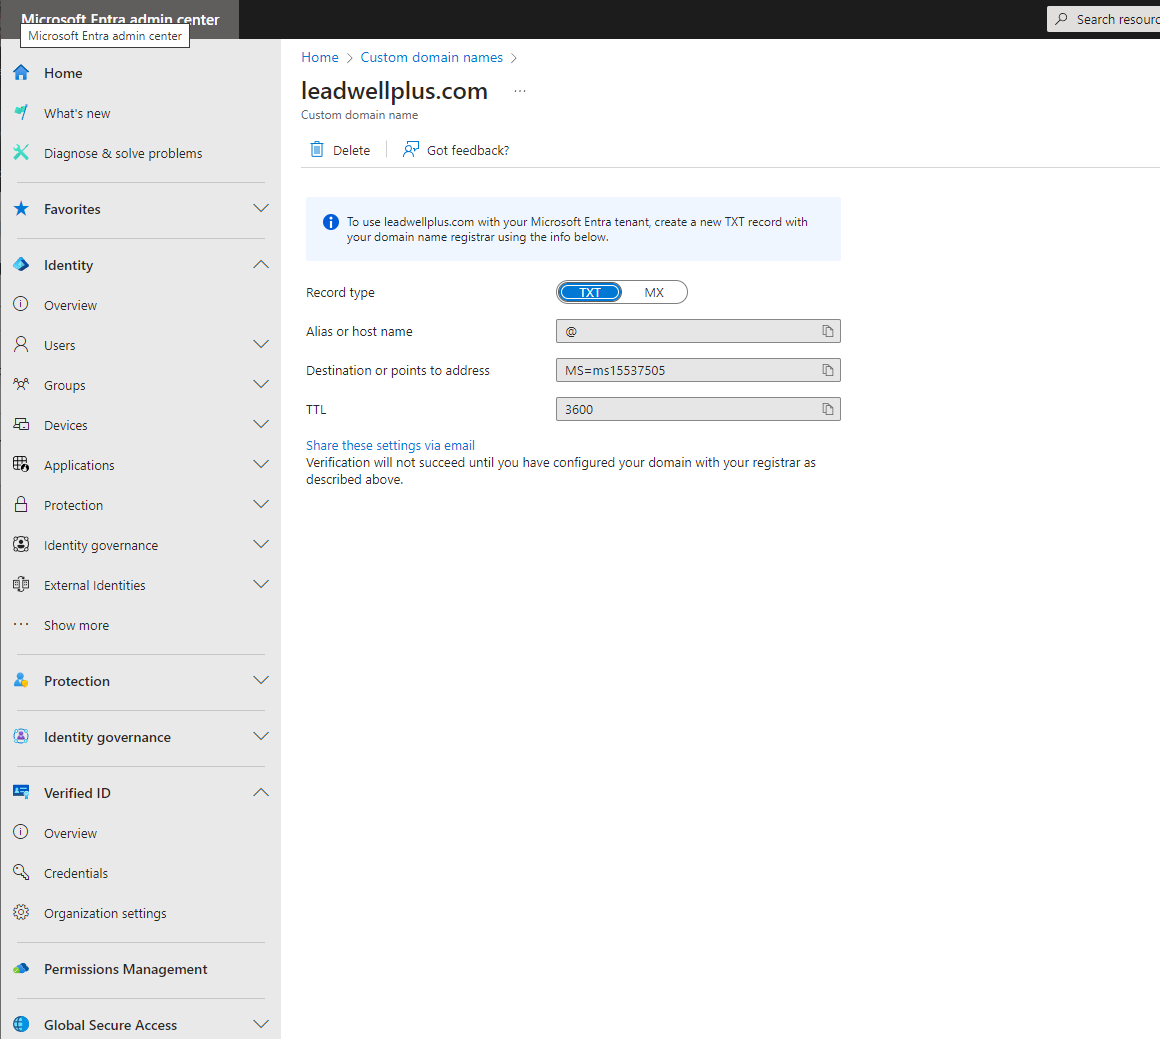Open Overview under Verified ID
This screenshot has width=1160, height=1039.
click(x=141, y=833)
